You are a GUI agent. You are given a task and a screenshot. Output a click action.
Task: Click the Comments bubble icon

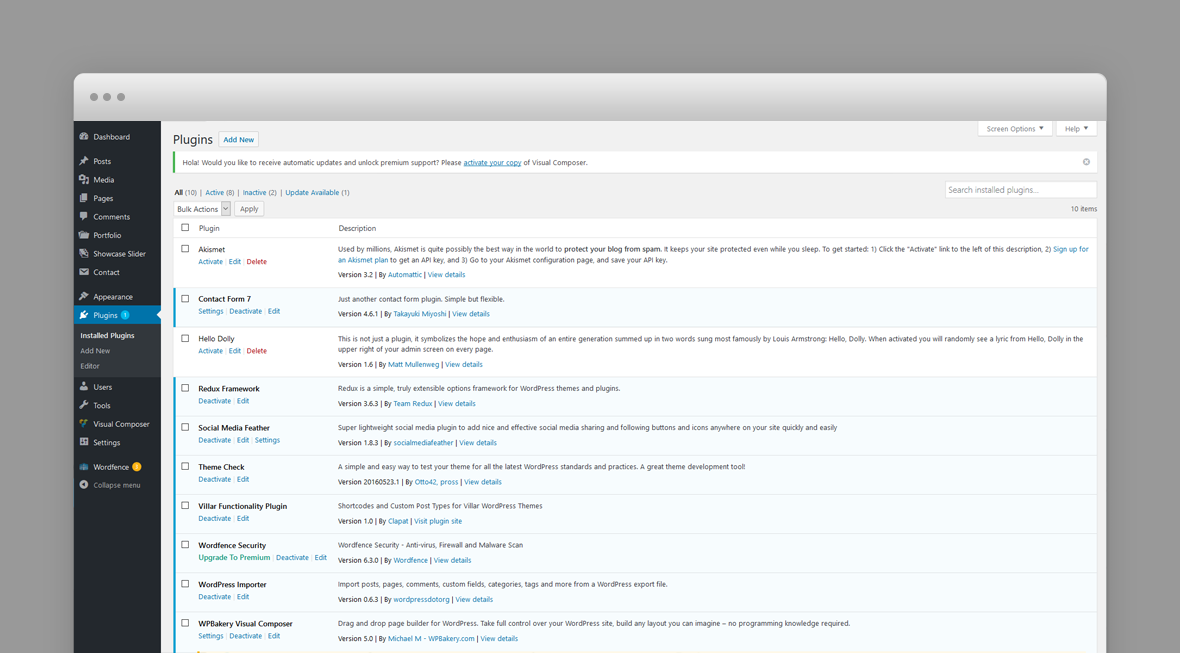pyautogui.click(x=84, y=217)
